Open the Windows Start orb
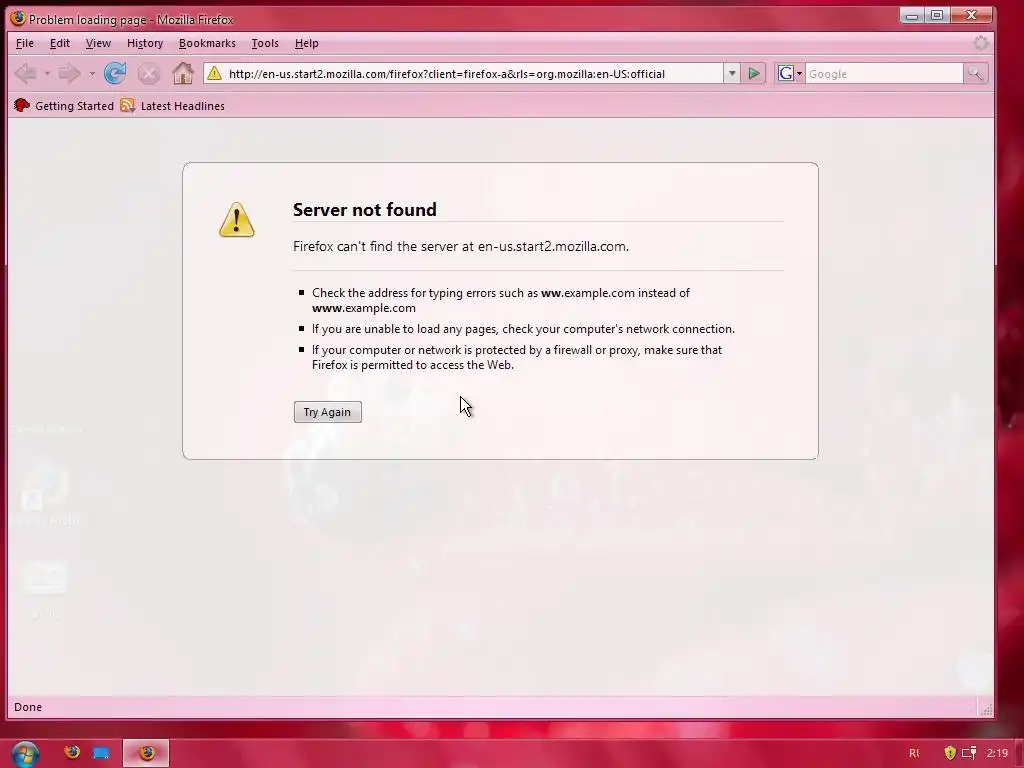1024x768 pixels. coord(25,754)
